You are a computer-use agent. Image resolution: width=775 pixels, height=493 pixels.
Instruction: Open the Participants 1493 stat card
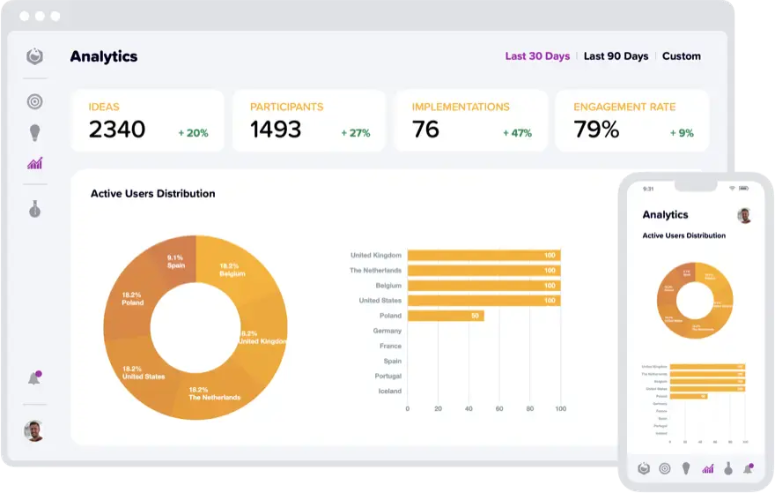(309, 121)
